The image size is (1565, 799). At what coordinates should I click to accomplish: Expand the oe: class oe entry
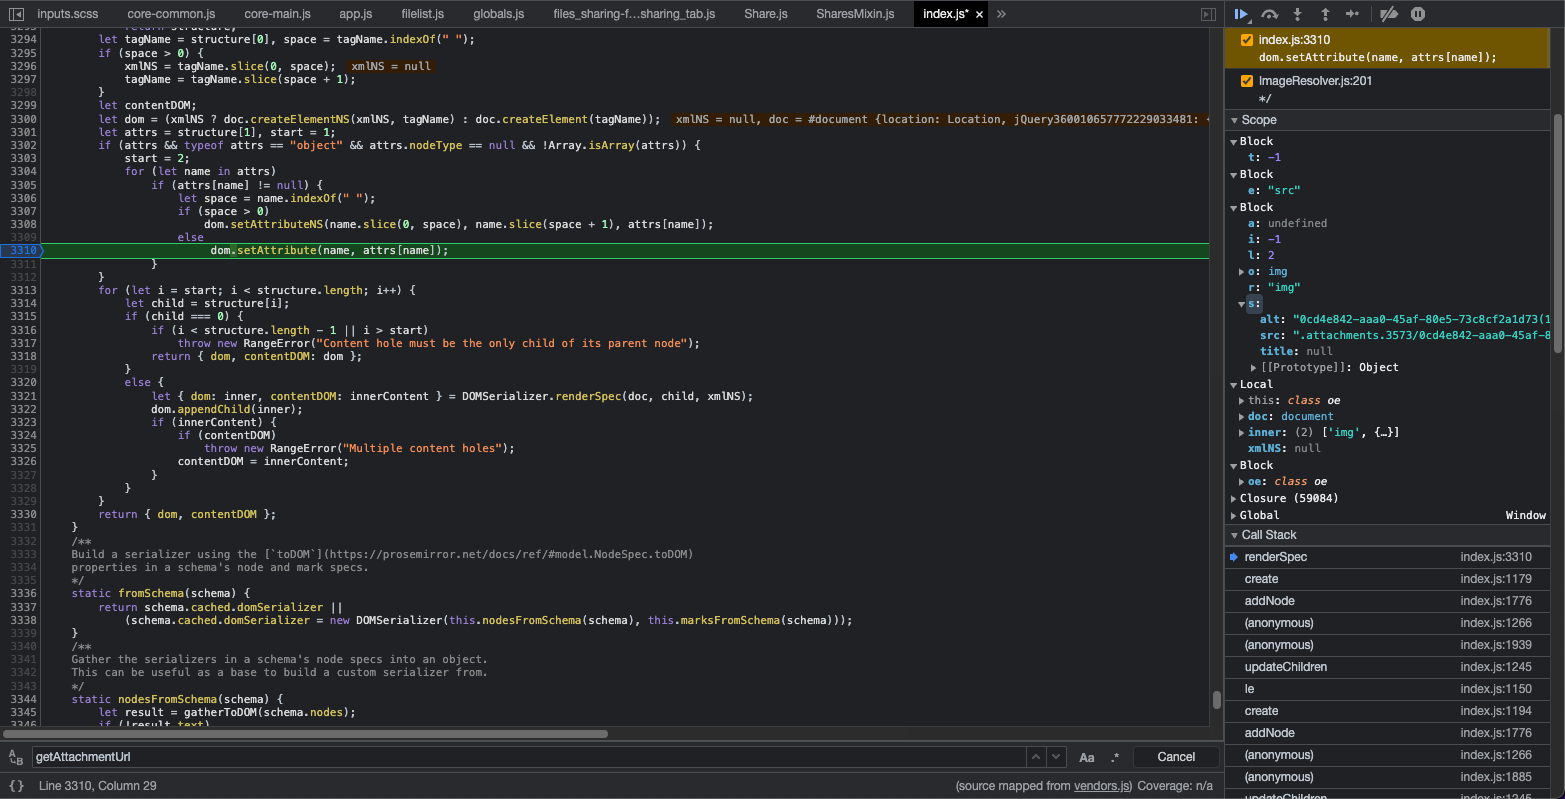pos(1242,482)
